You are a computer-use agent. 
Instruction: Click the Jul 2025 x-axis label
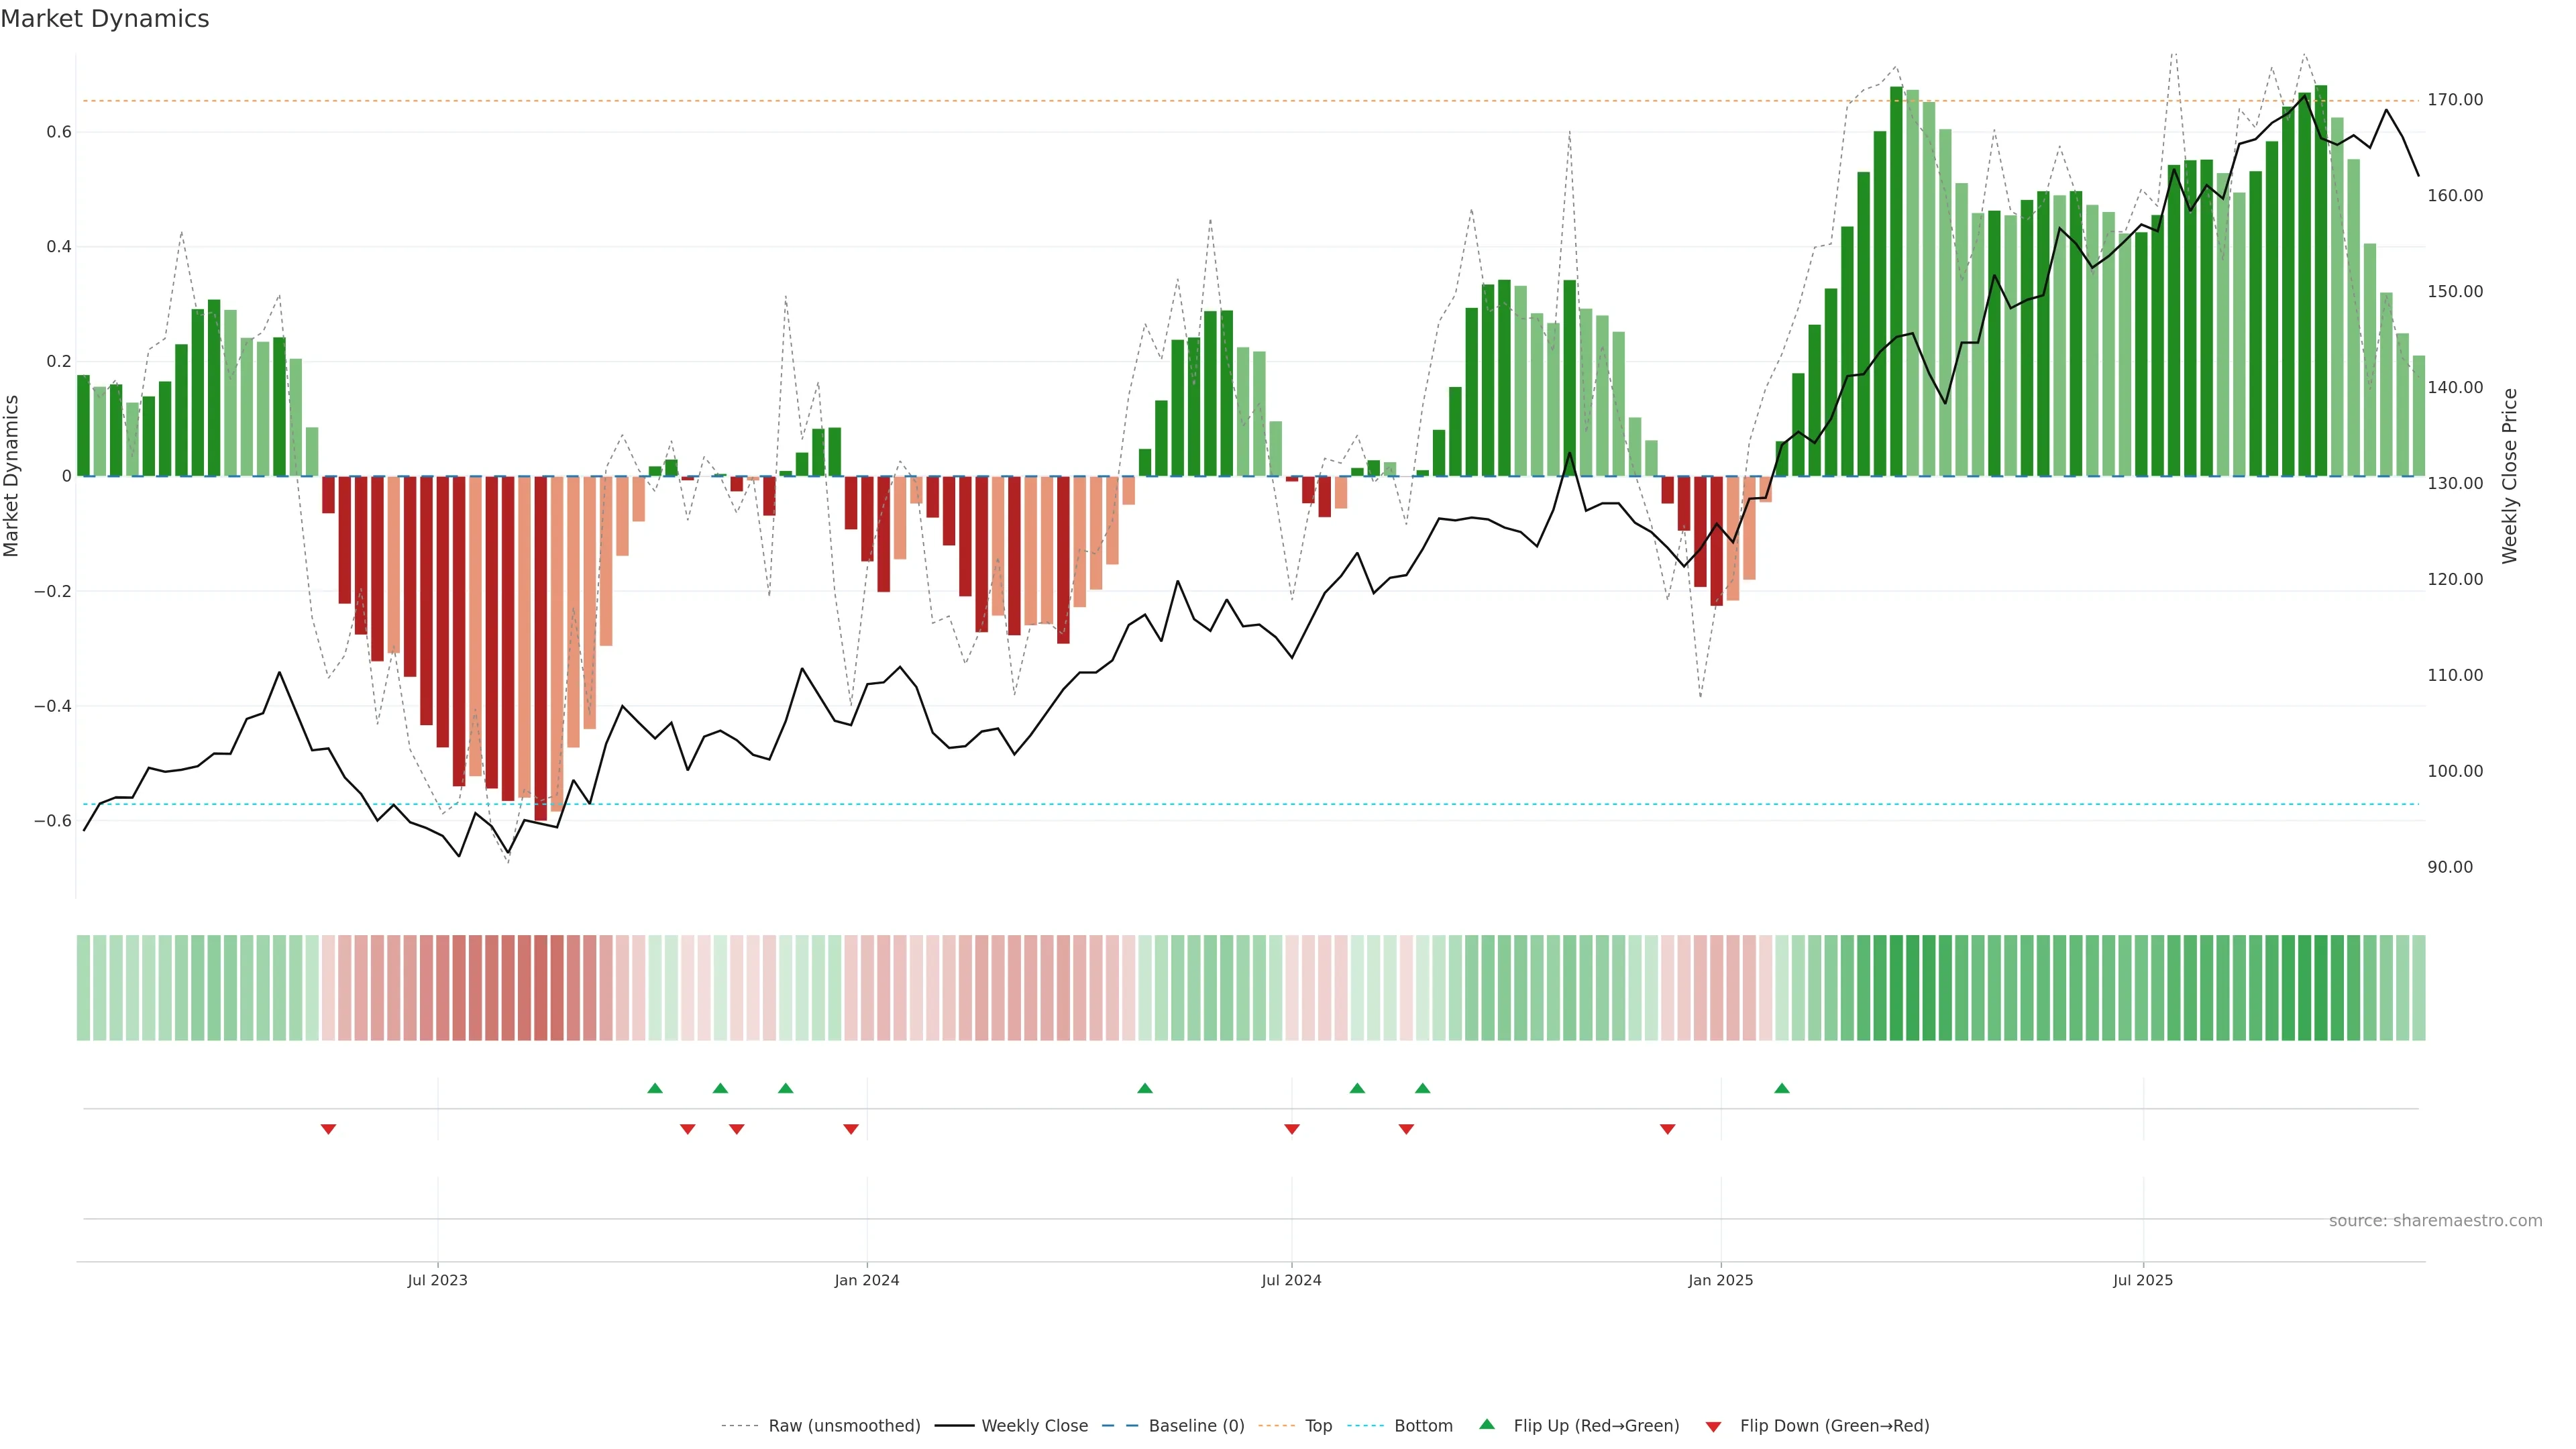[x=2142, y=1280]
